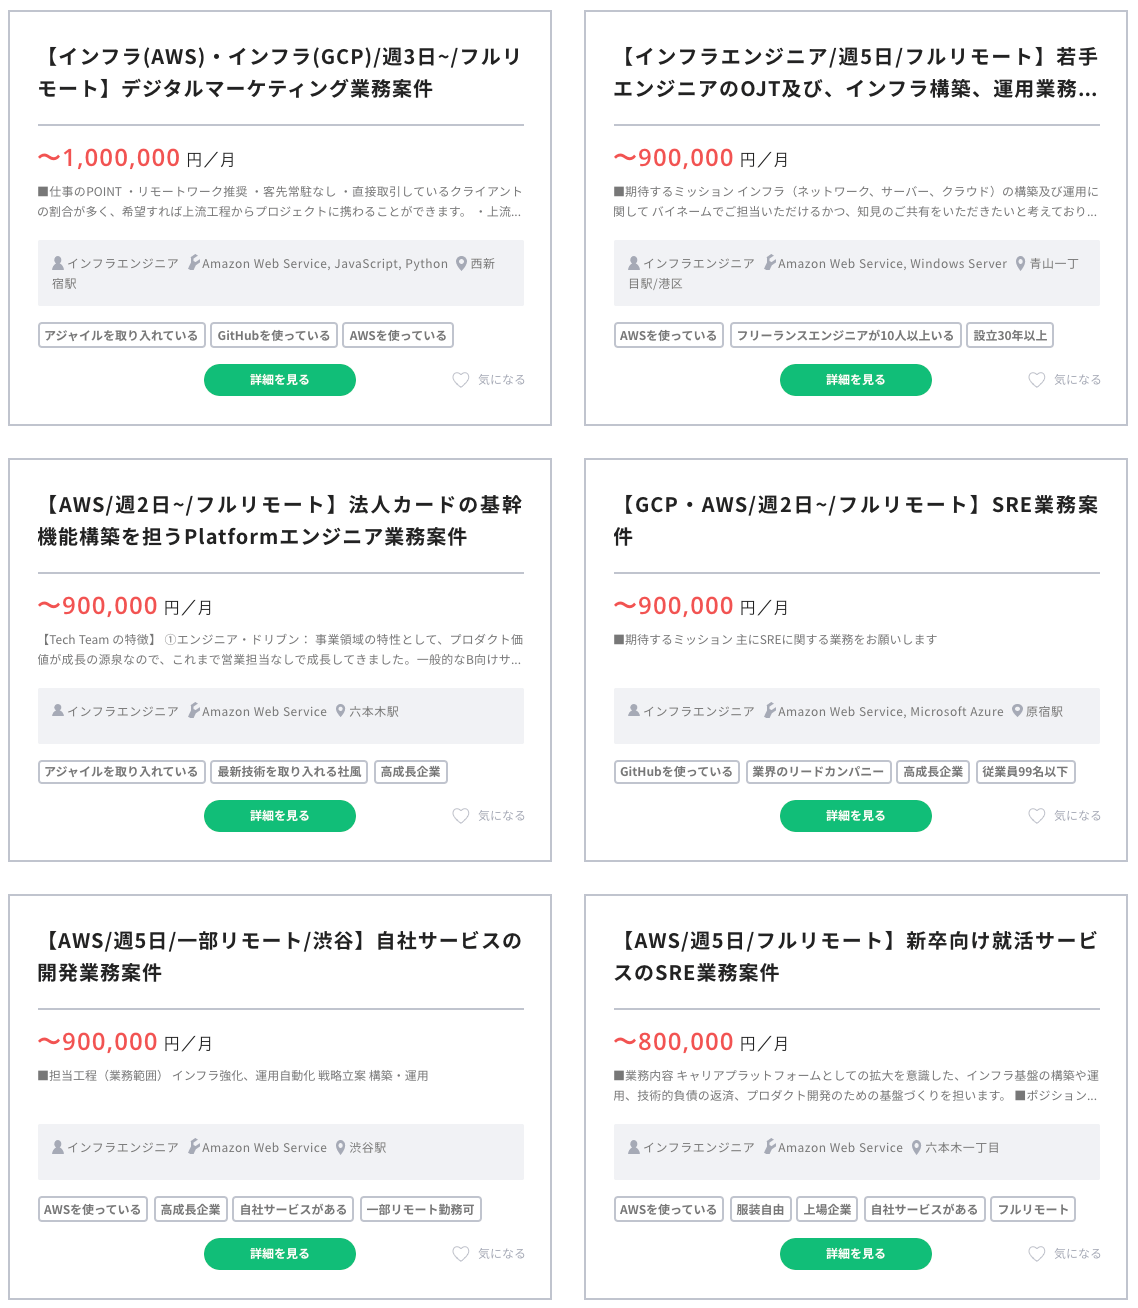This screenshot has width=1138, height=1308.
Task: Open the 法人カード Platformエンジニア job title
Action: [x=280, y=520]
